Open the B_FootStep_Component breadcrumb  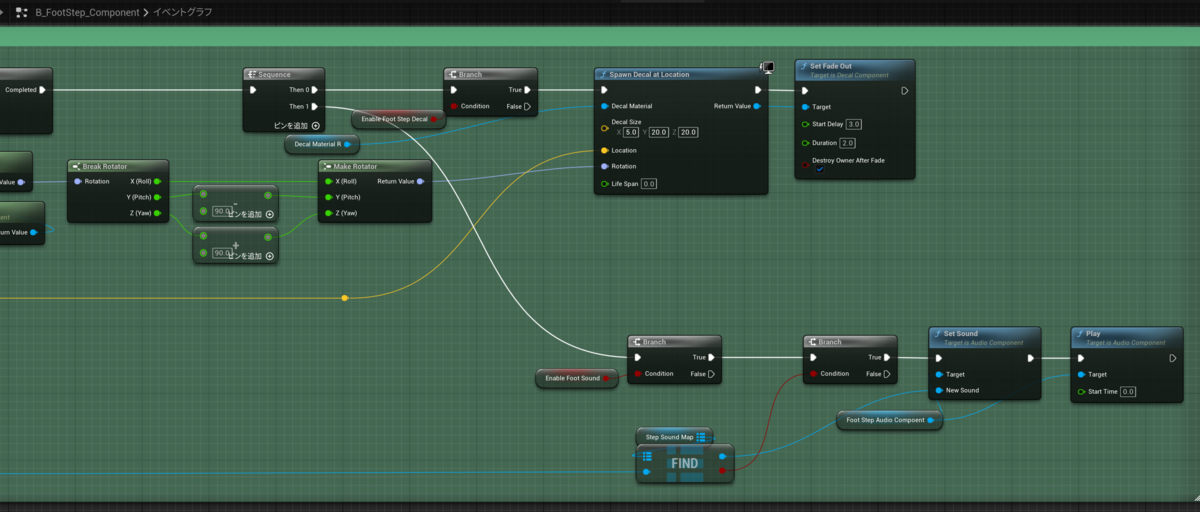pos(86,13)
